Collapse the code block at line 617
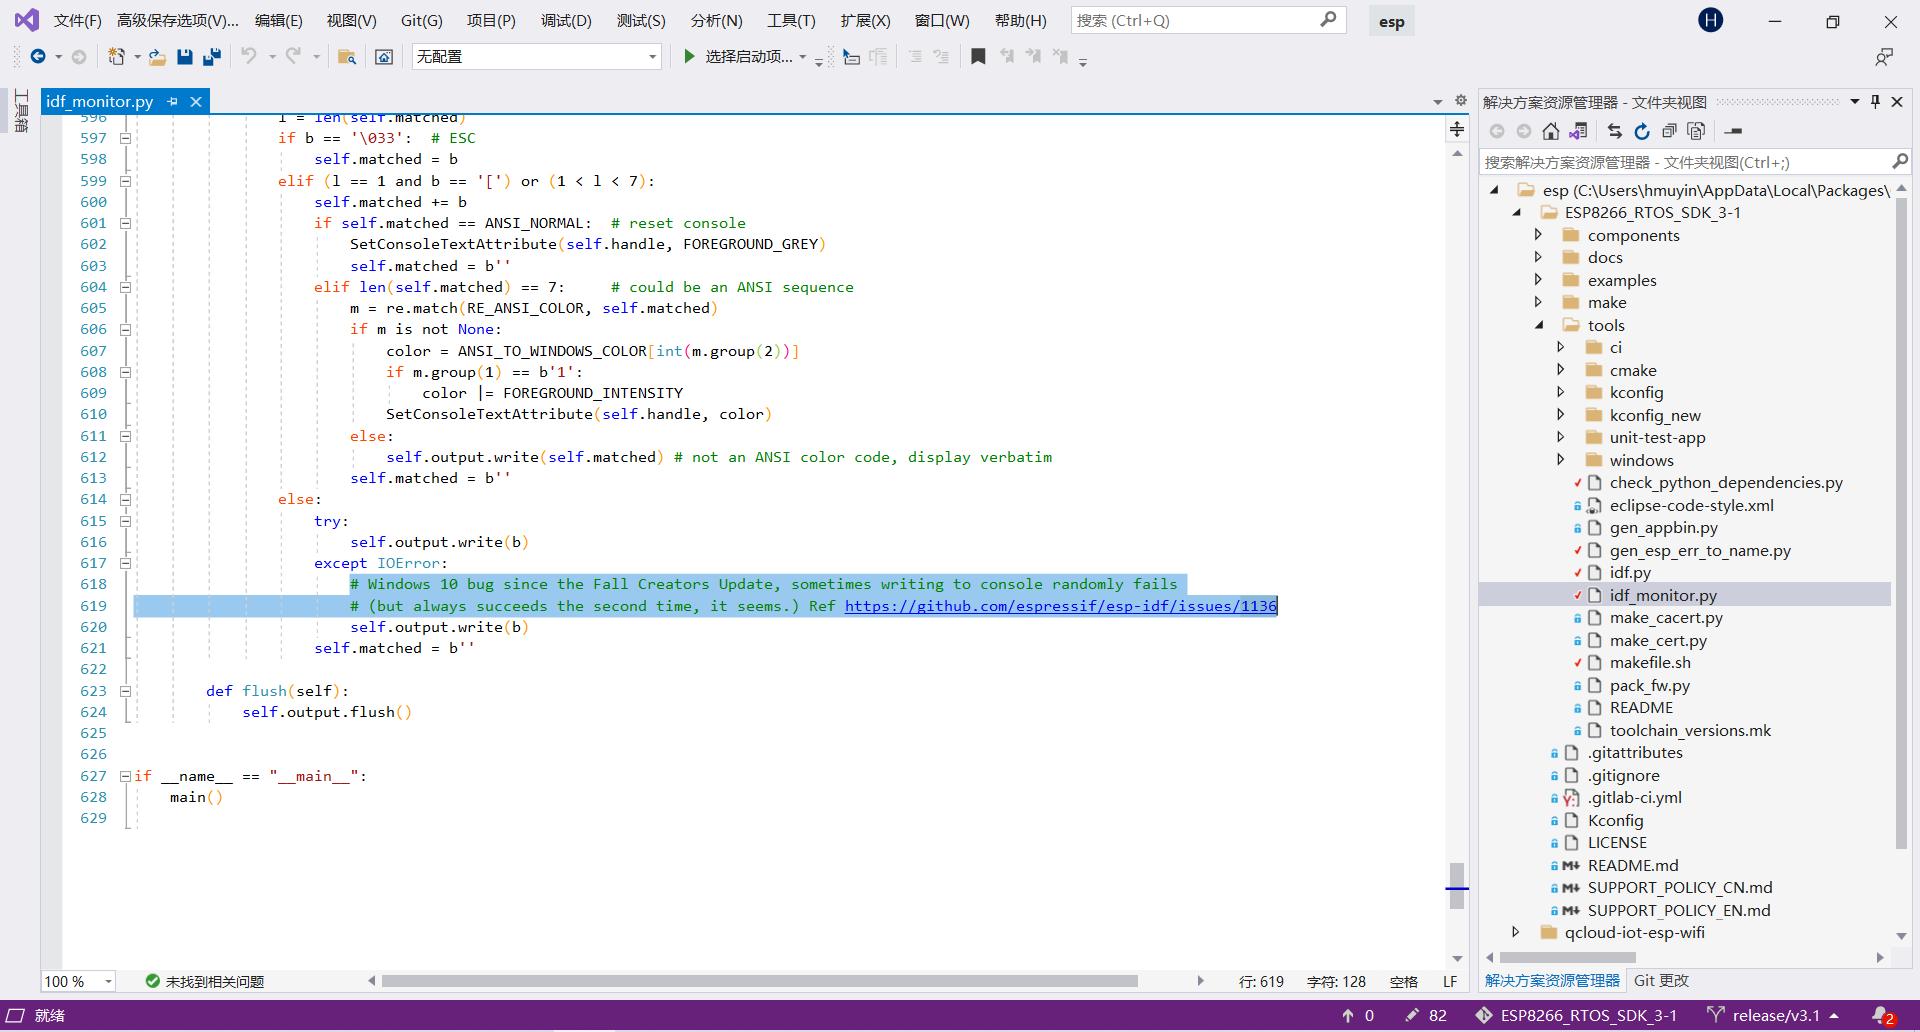The image size is (1920, 1032). [126, 563]
